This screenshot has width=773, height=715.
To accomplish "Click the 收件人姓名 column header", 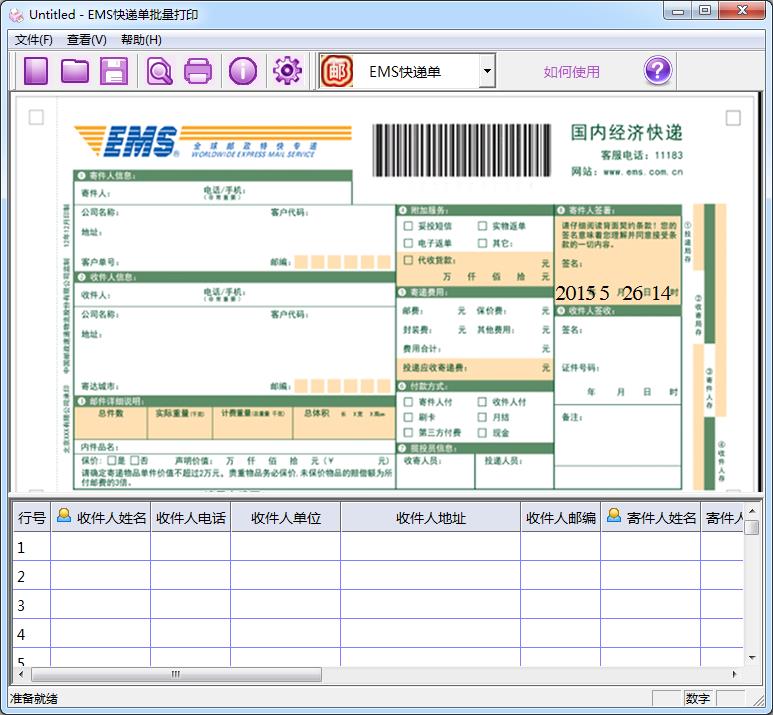I will pos(101,517).
